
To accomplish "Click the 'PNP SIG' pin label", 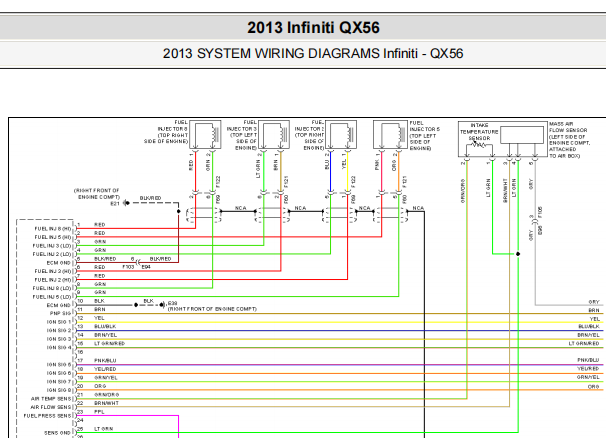I will (x=60, y=314).
